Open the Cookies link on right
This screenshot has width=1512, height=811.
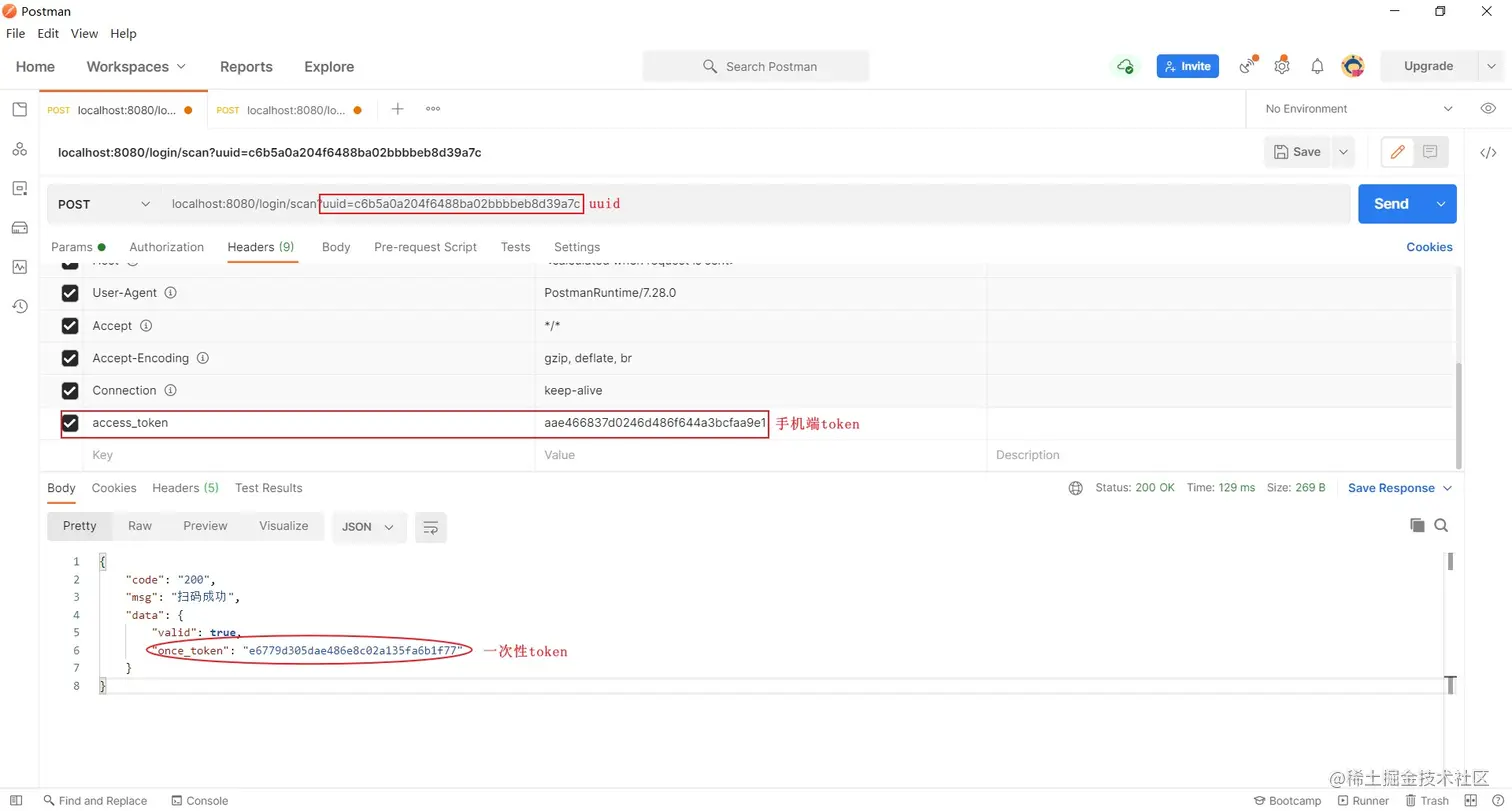click(1429, 247)
